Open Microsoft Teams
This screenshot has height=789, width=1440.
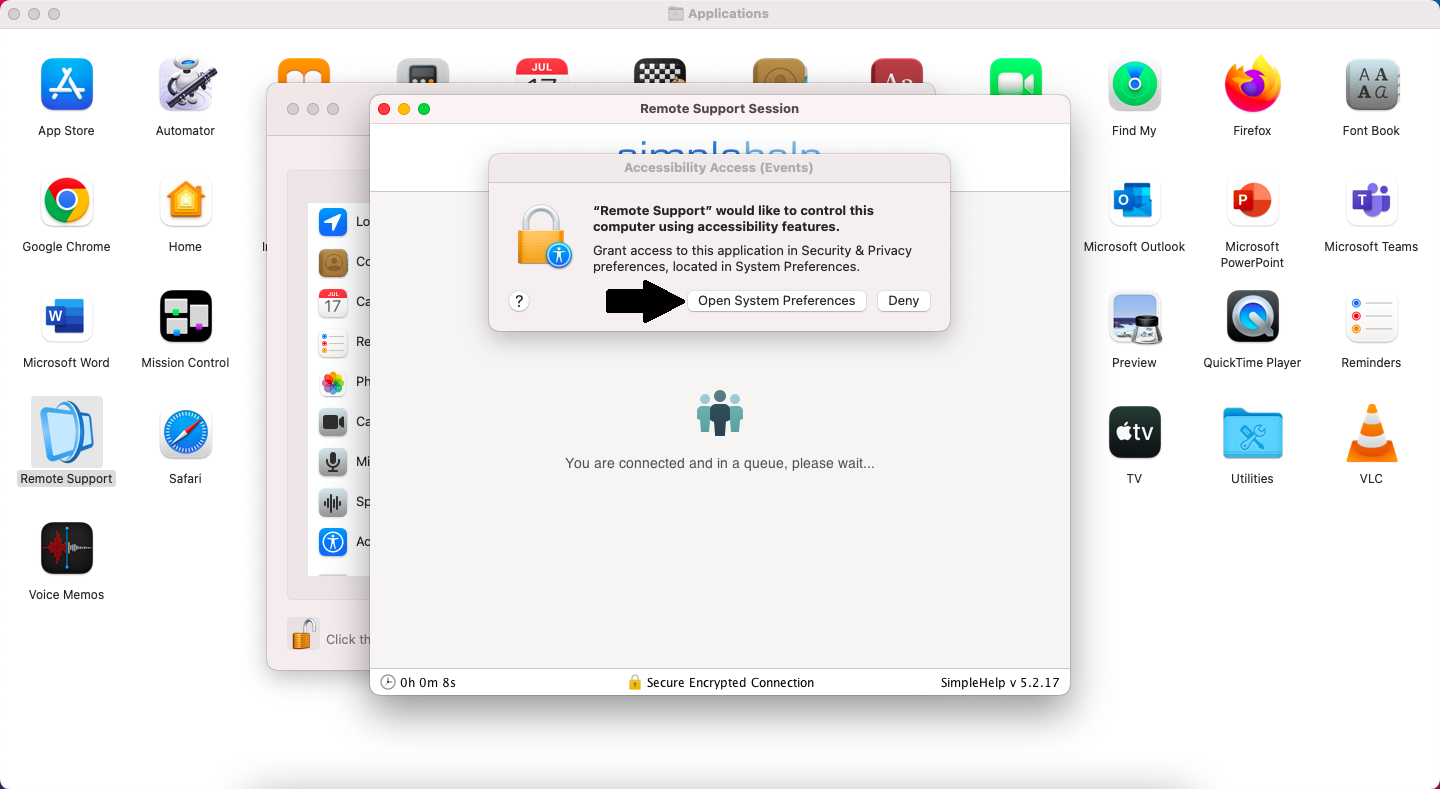[x=1371, y=201]
